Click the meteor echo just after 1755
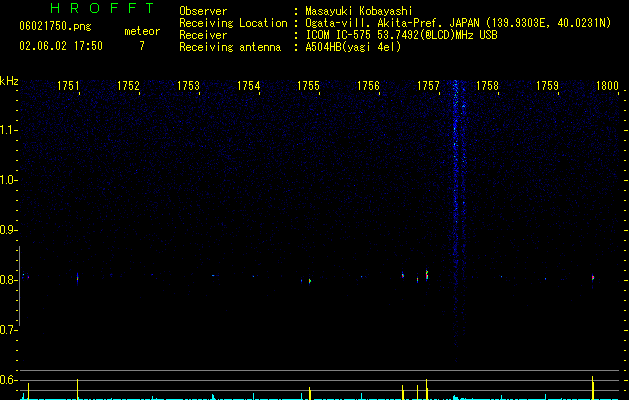Viewport: 629px width, 400px height. (310, 281)
